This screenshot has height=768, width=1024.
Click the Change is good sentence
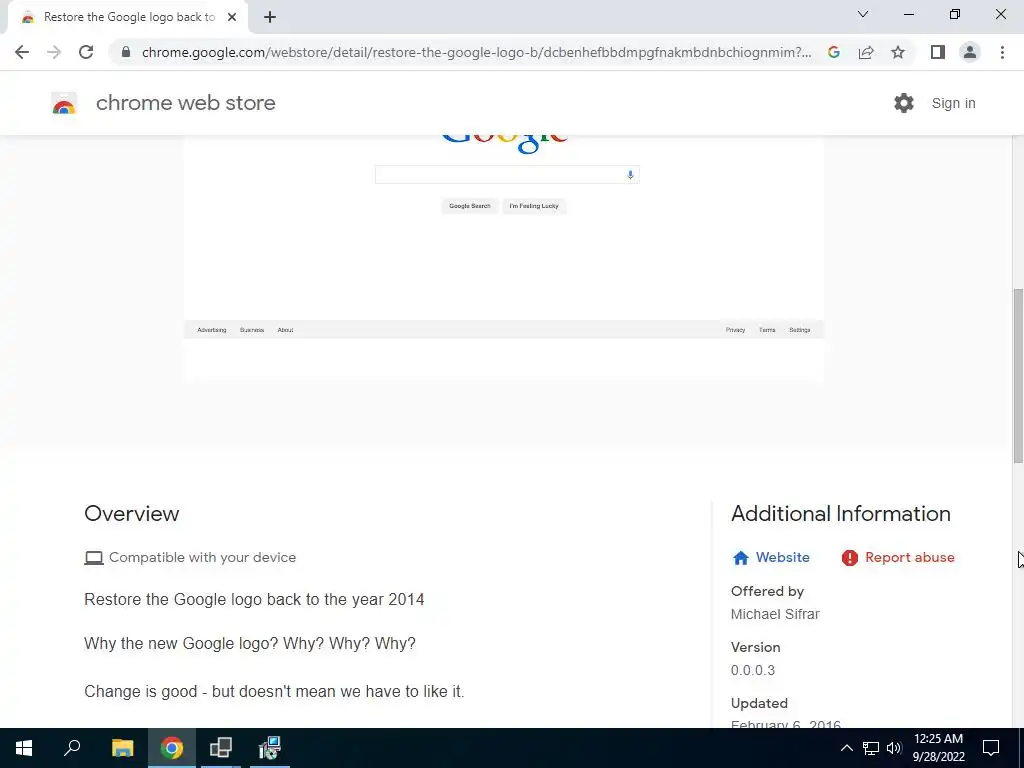pyautogui.click(x=274, y=692)
